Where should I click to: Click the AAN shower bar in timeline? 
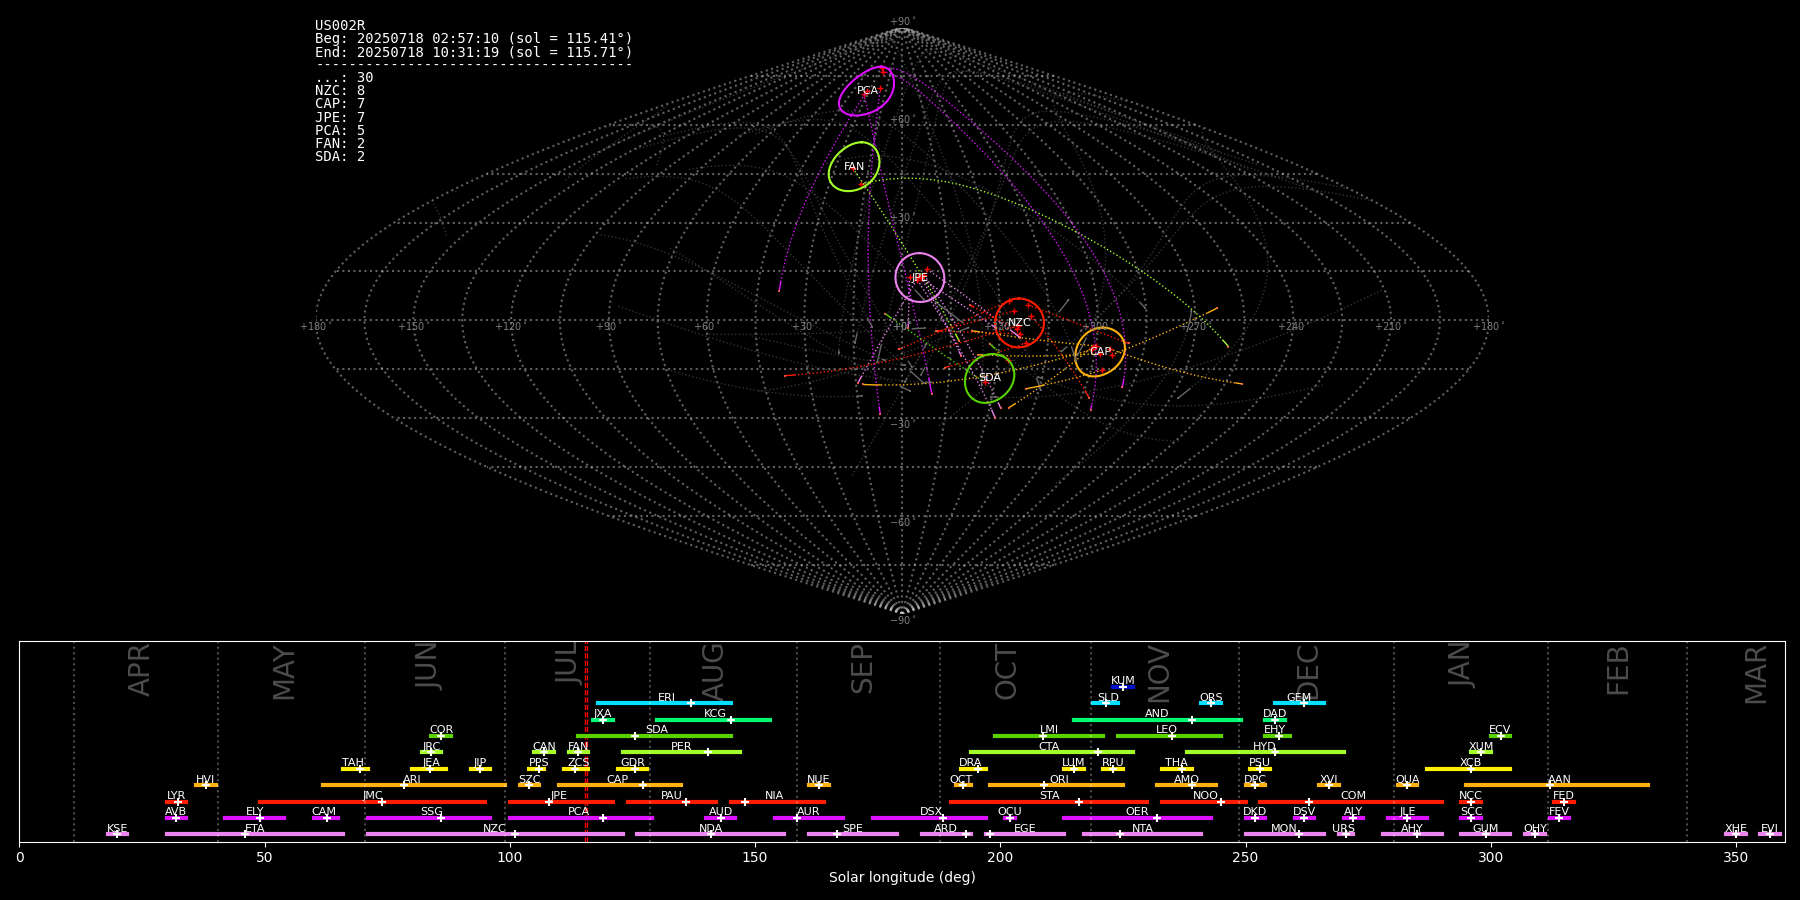[1557, 785]
